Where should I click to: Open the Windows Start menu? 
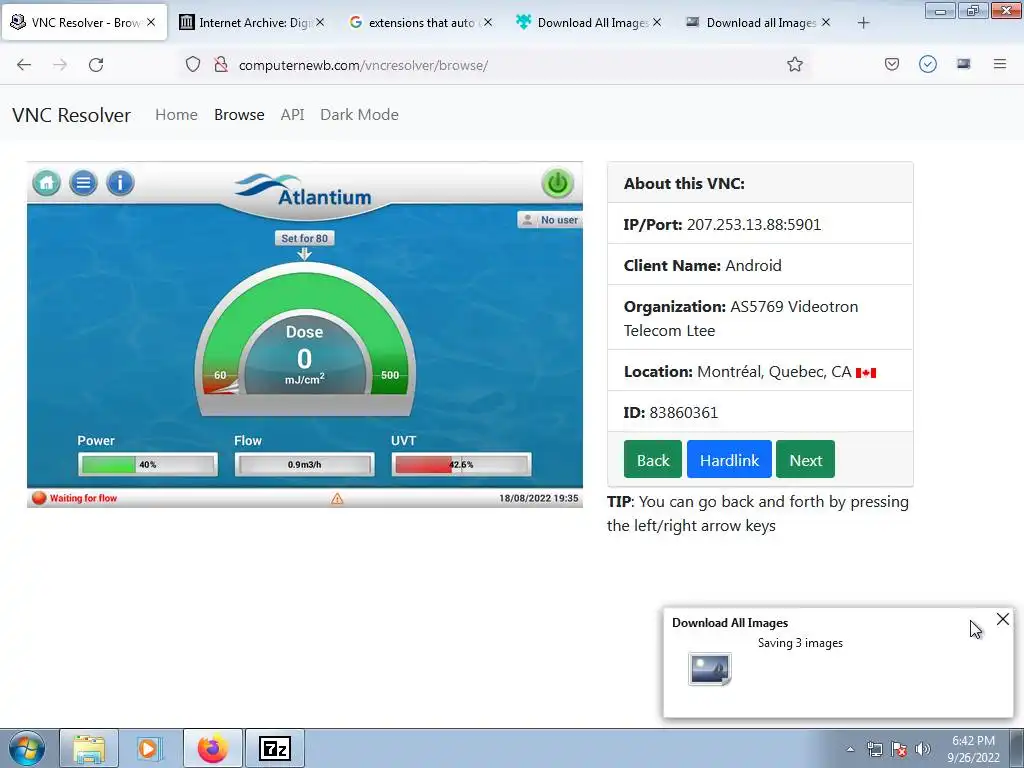coord(27,748)
